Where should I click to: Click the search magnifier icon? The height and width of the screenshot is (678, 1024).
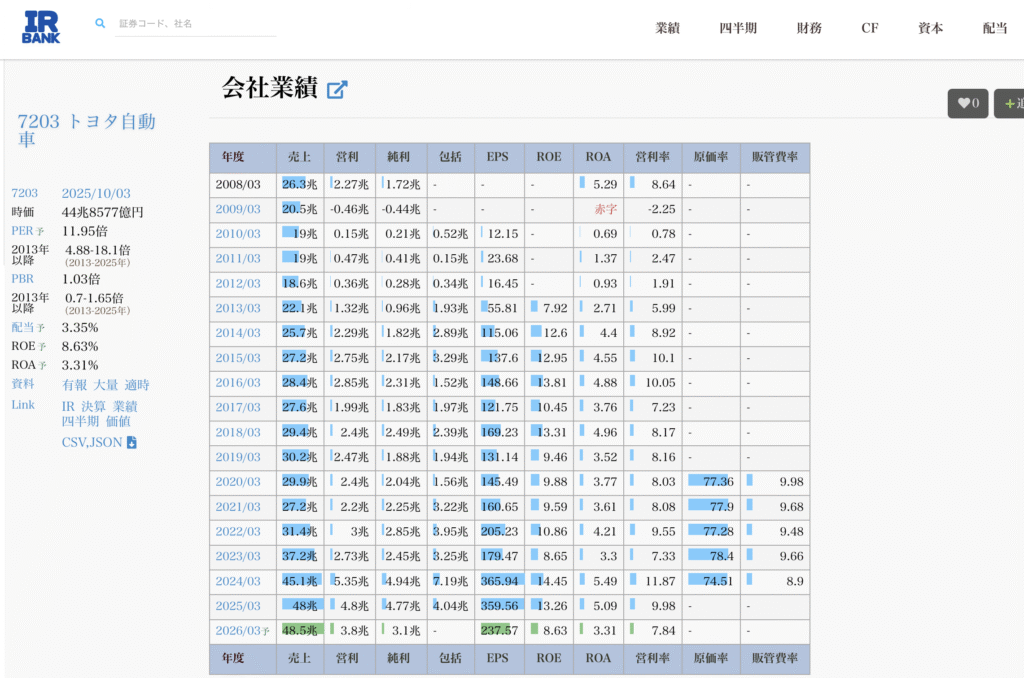100,23
